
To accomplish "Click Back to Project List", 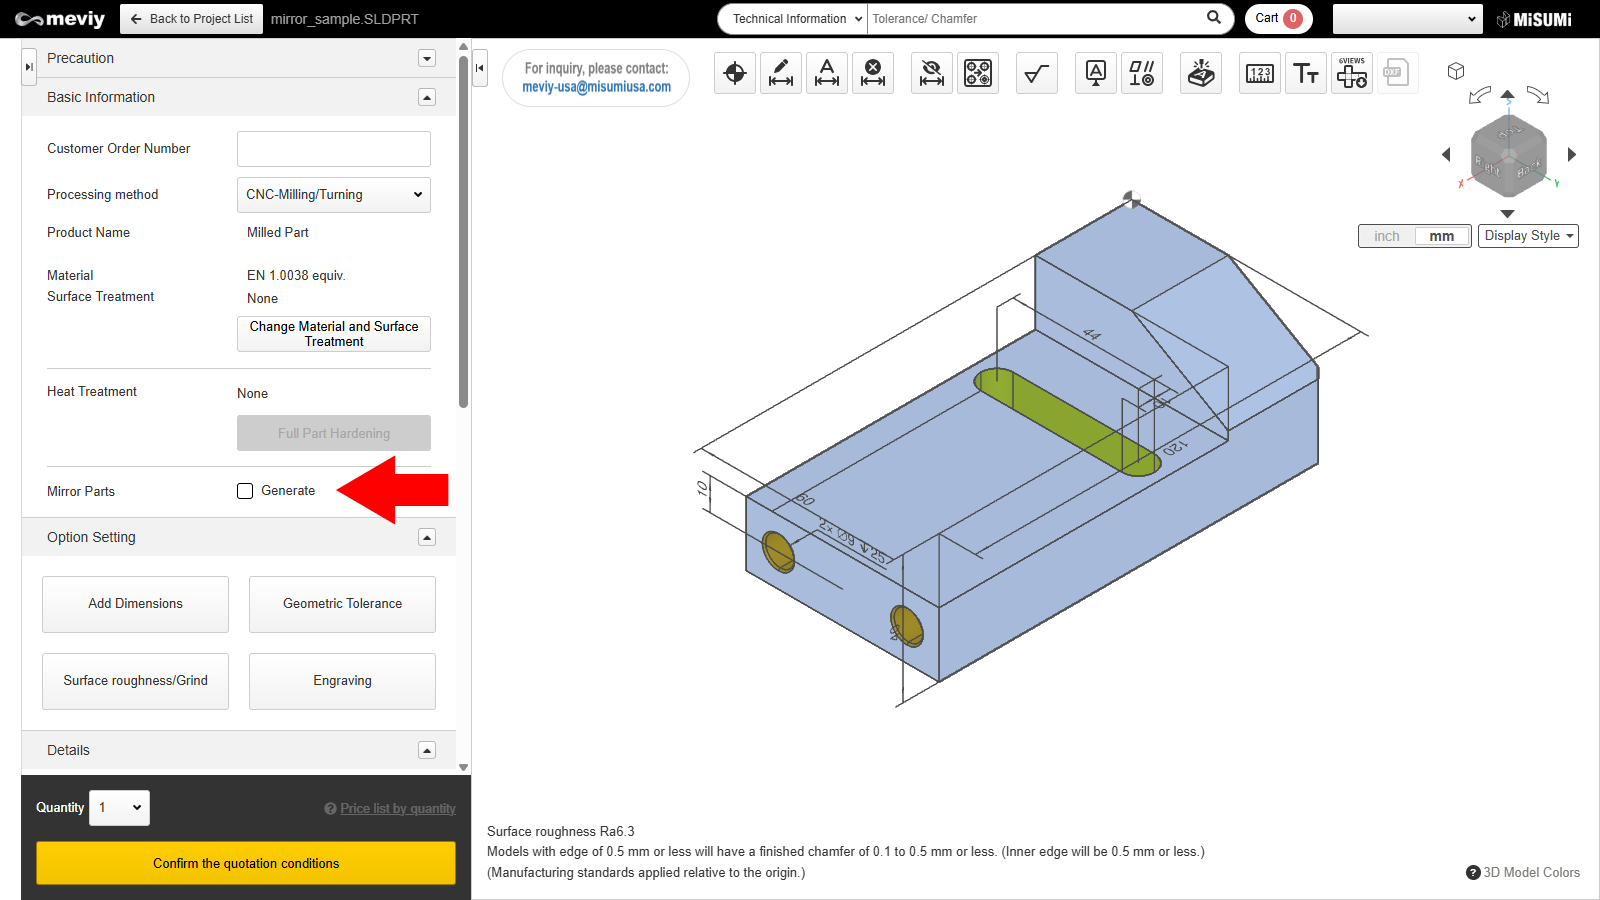I will tap(192, 19).
